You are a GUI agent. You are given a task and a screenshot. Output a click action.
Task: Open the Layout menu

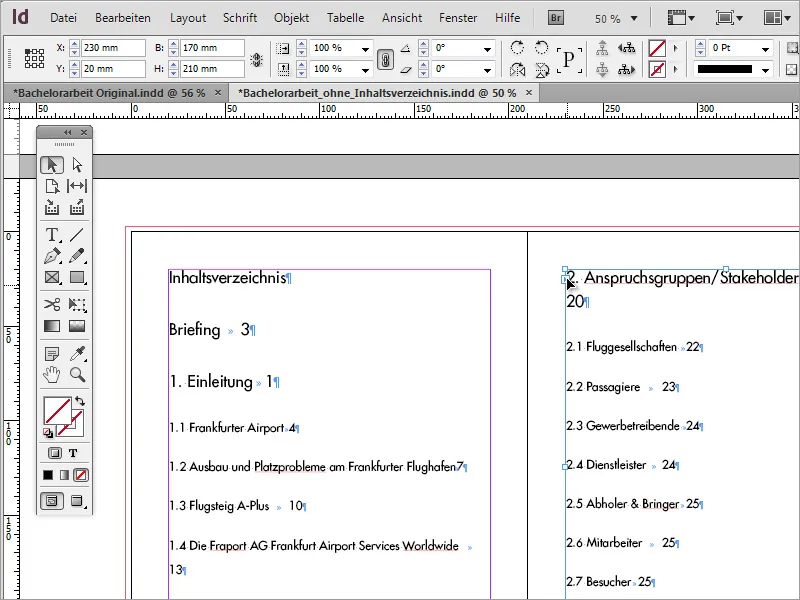click(188, 18)
